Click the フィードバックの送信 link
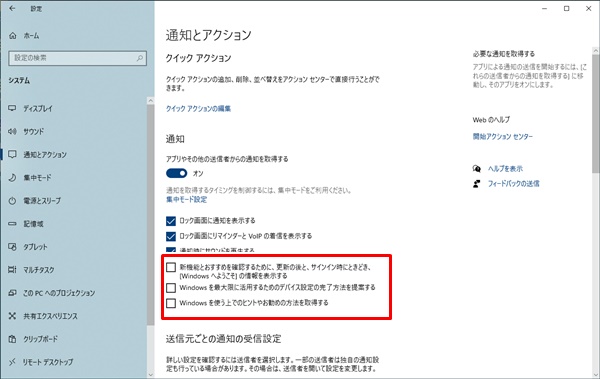This screenshot has width=600, height=379. pos(514,184)
